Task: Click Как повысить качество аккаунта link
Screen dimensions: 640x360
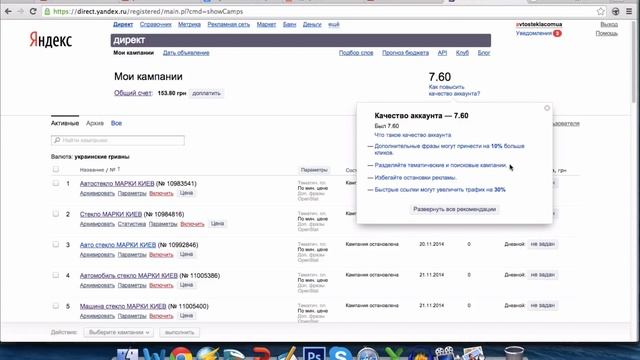Action: click(454, 90)
